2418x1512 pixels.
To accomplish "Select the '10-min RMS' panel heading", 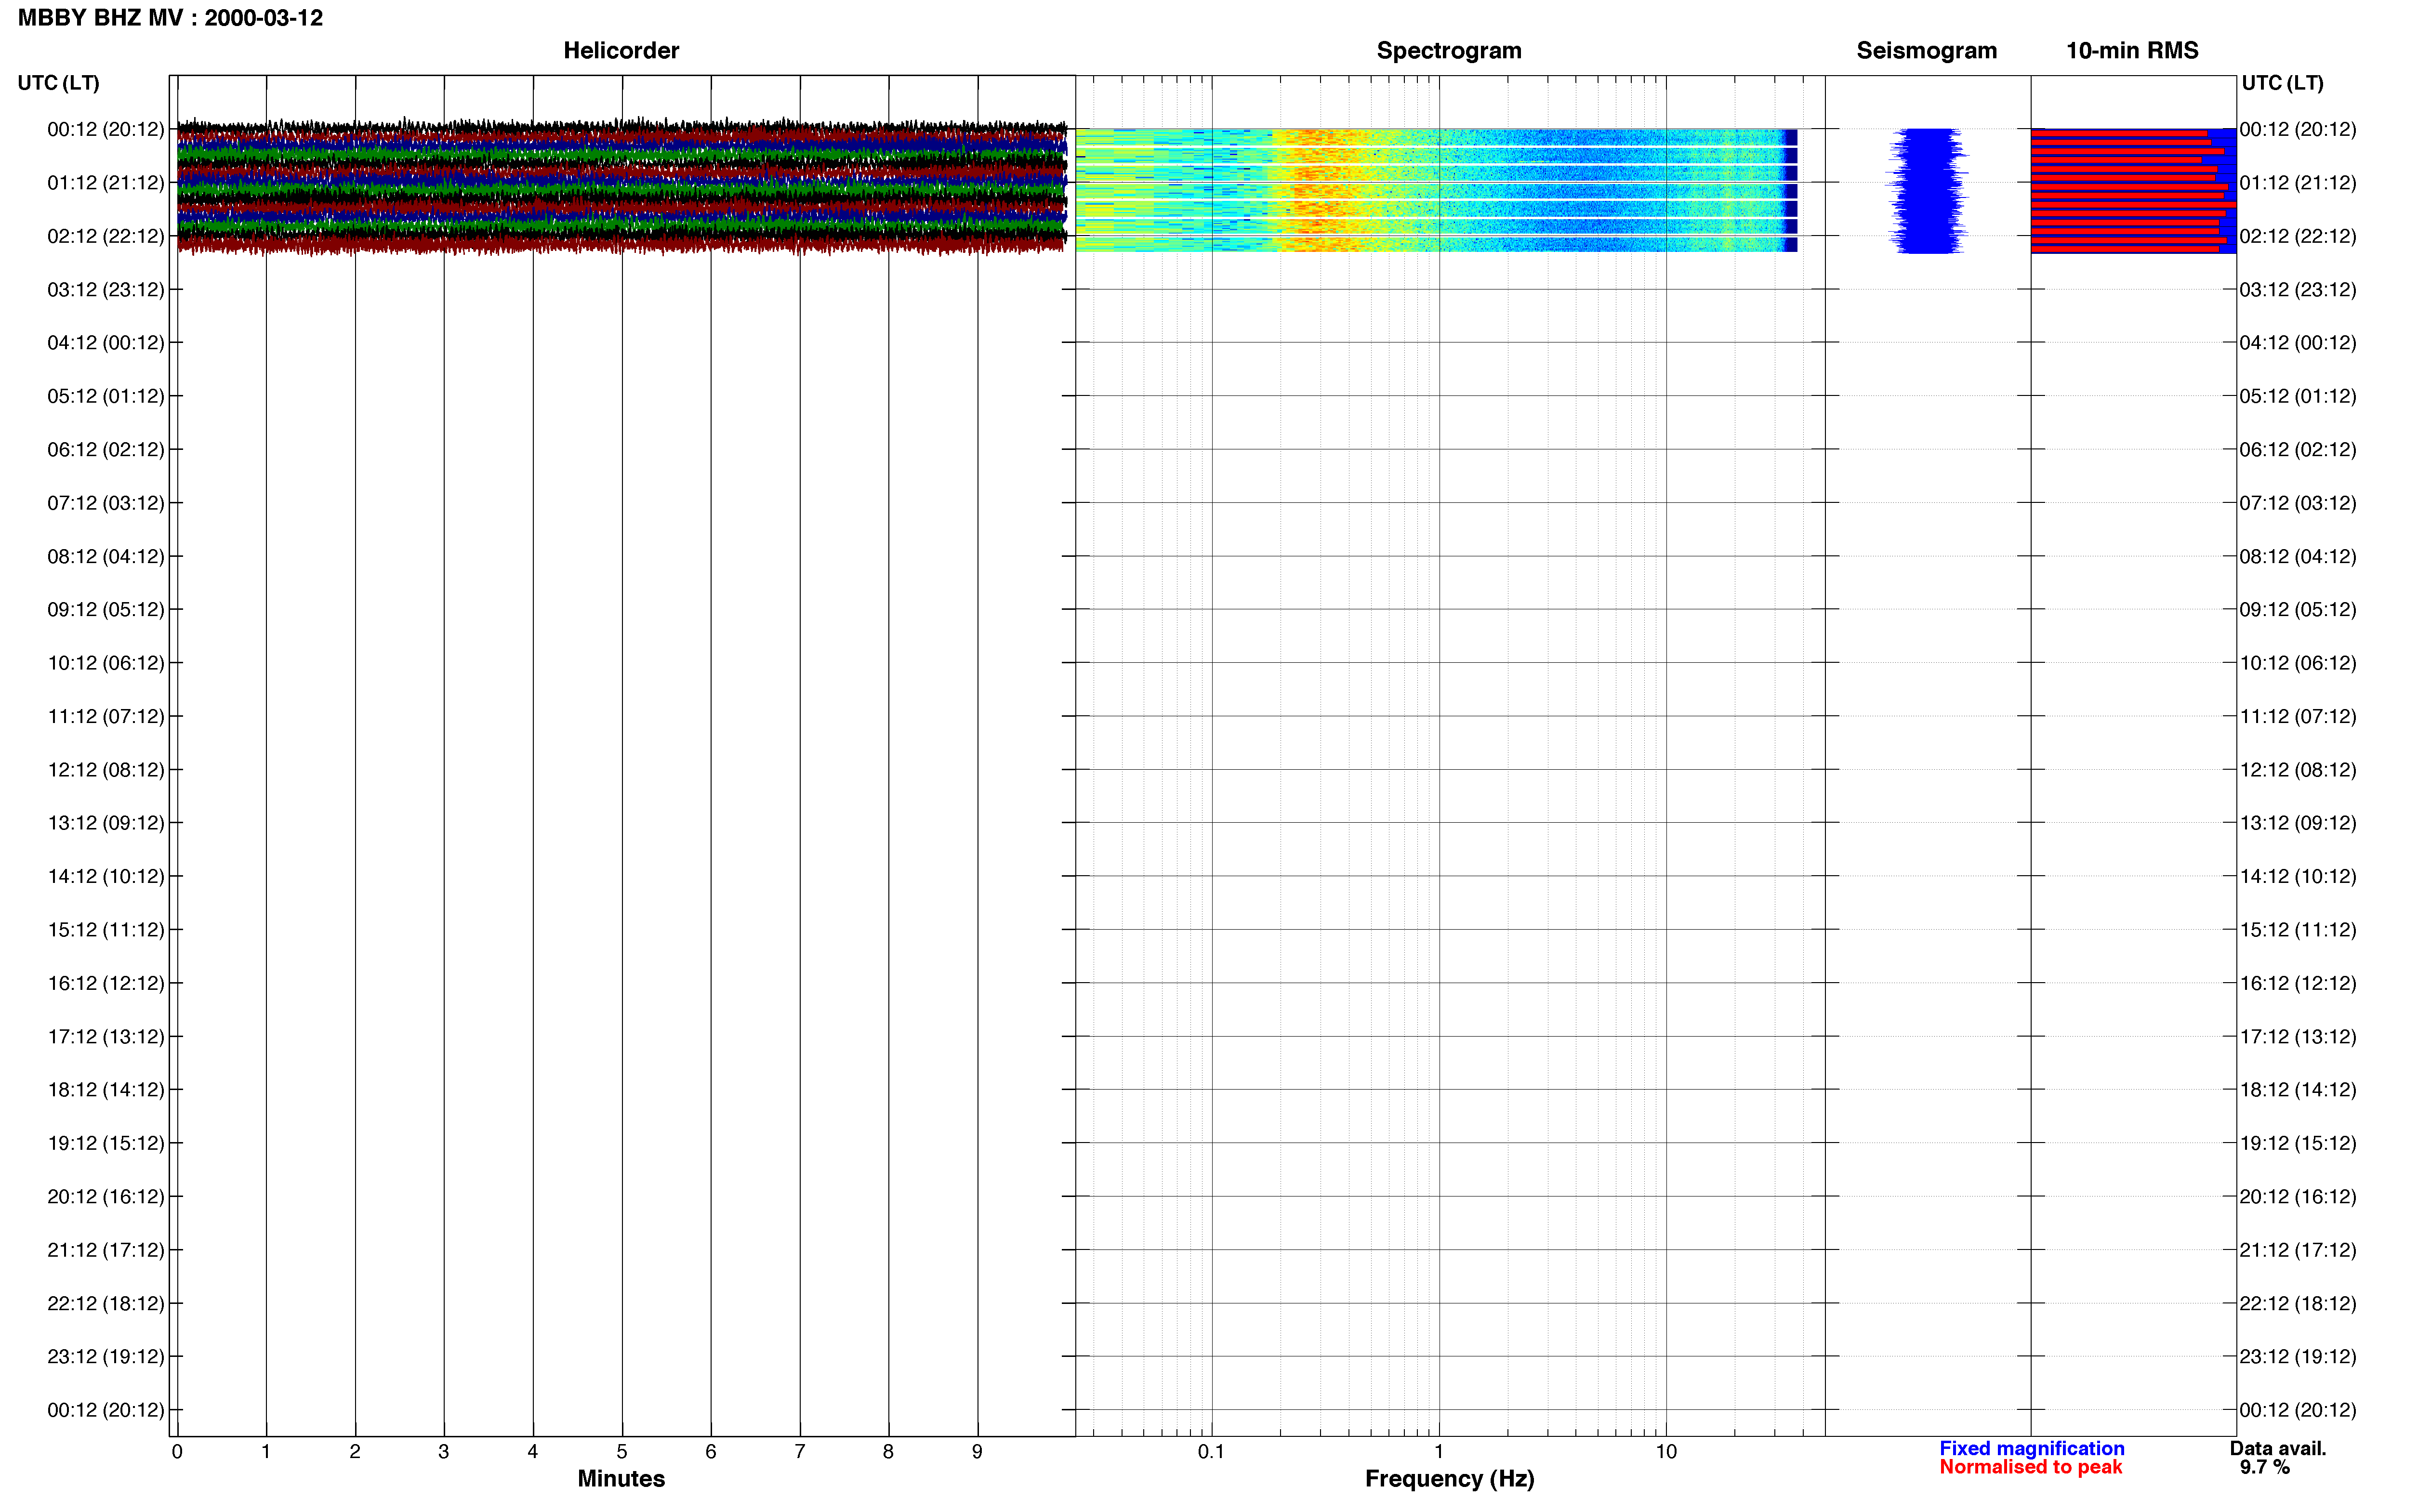I will [2132, 50].
